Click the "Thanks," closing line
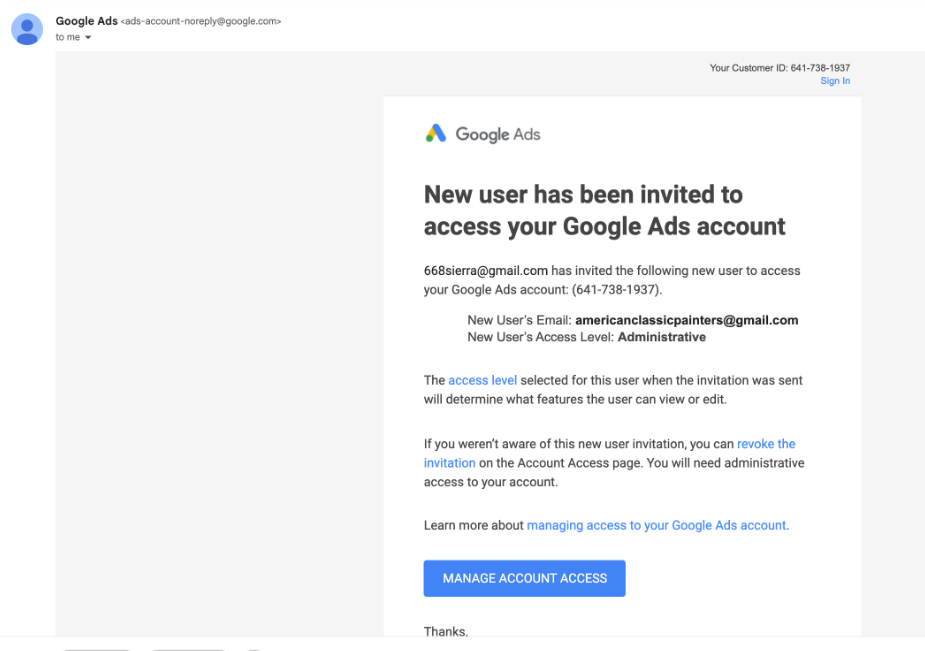Screen dimensions: 925x651 pos(446,631)
